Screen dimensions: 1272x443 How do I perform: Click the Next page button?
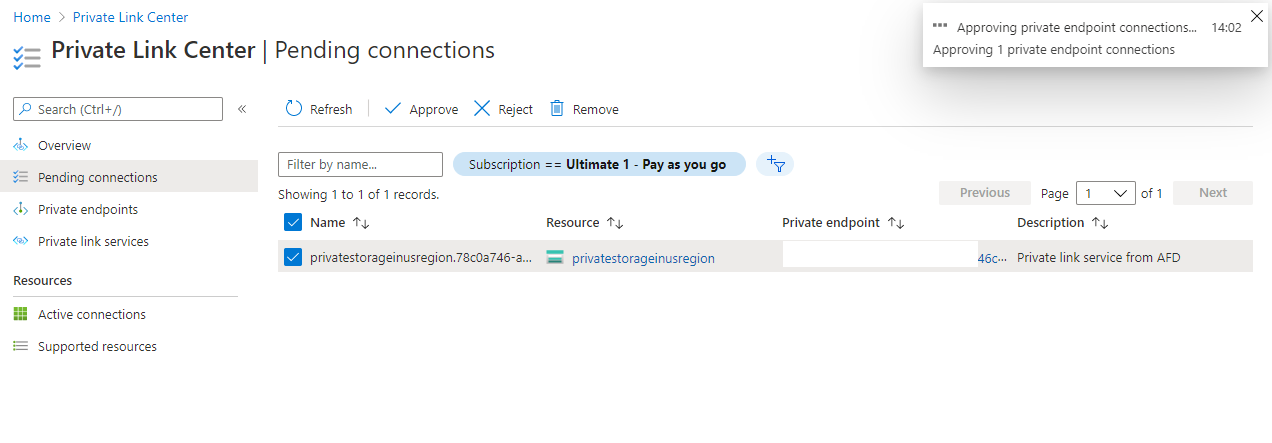[x=1213, y=193]
